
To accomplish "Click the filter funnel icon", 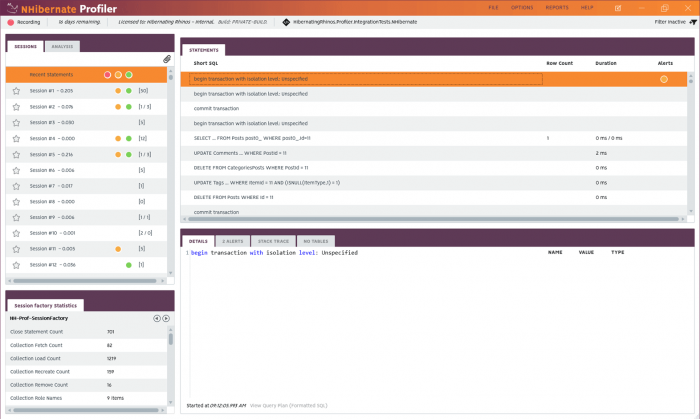I will [693, 22].
